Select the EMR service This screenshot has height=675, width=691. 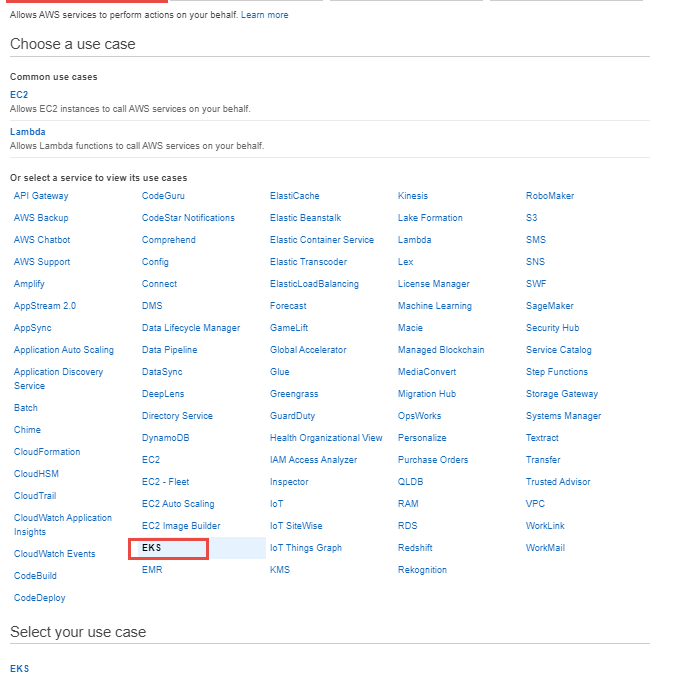point(152,570)
